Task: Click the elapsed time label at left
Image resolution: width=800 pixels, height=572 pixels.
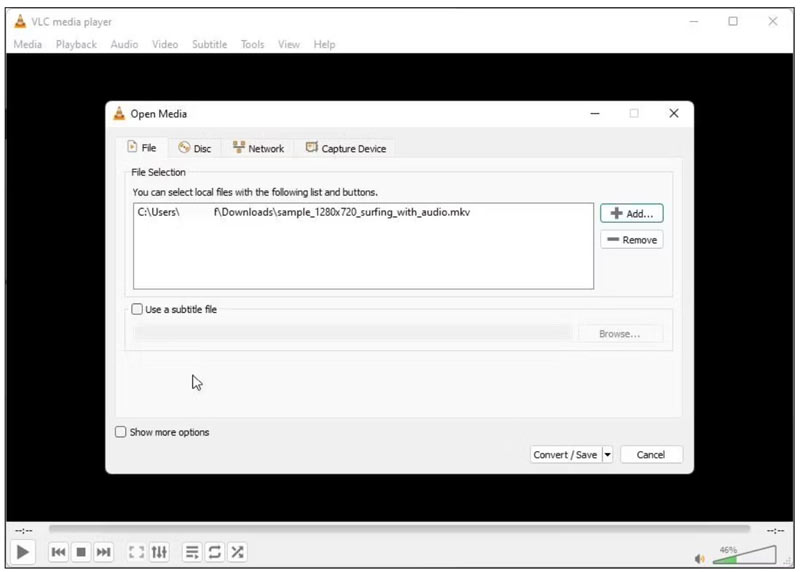Action: coord(23,531)
